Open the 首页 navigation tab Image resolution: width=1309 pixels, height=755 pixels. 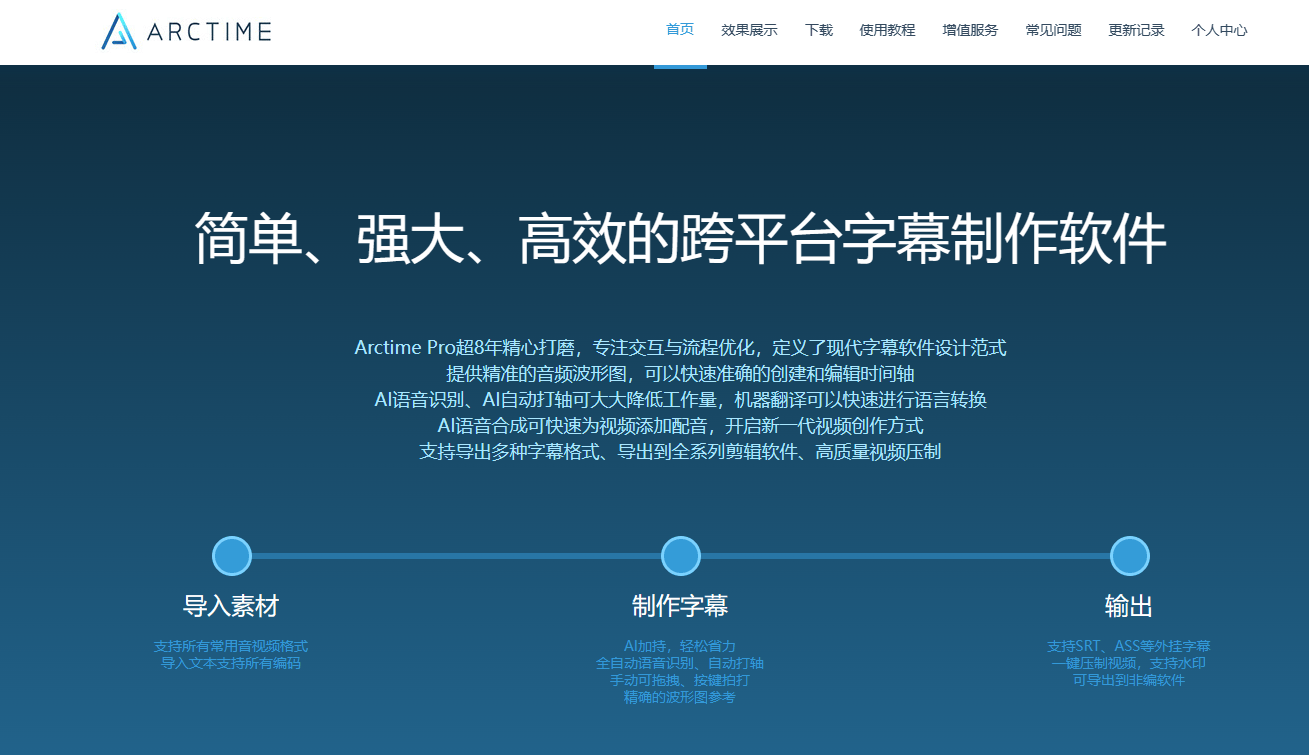pos(680,30)
